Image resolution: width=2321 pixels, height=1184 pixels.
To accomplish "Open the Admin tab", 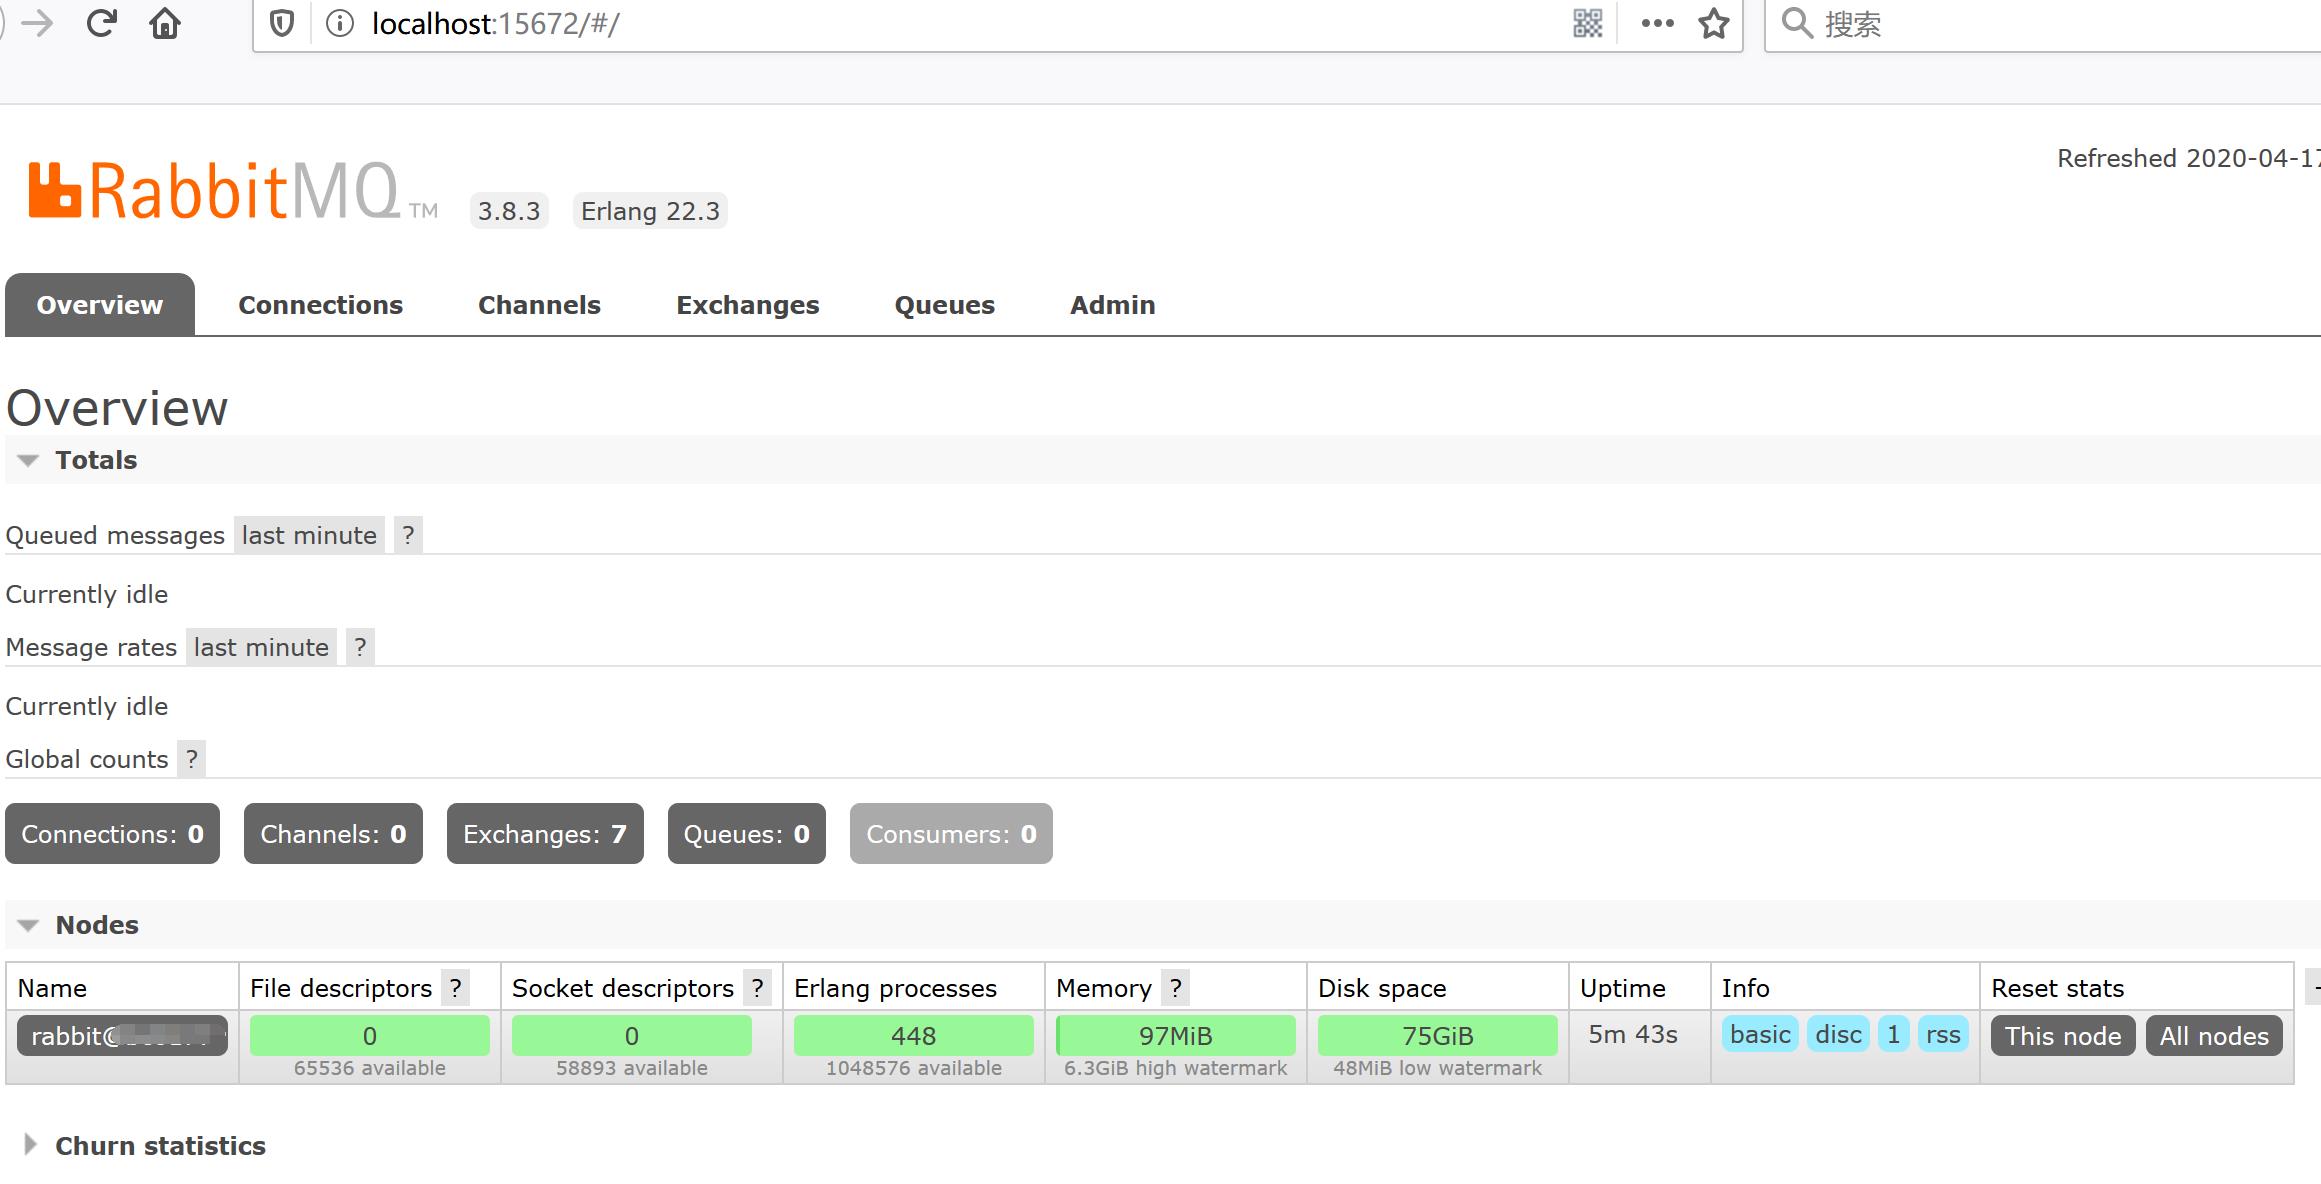I will click(x=1112, y=305).
